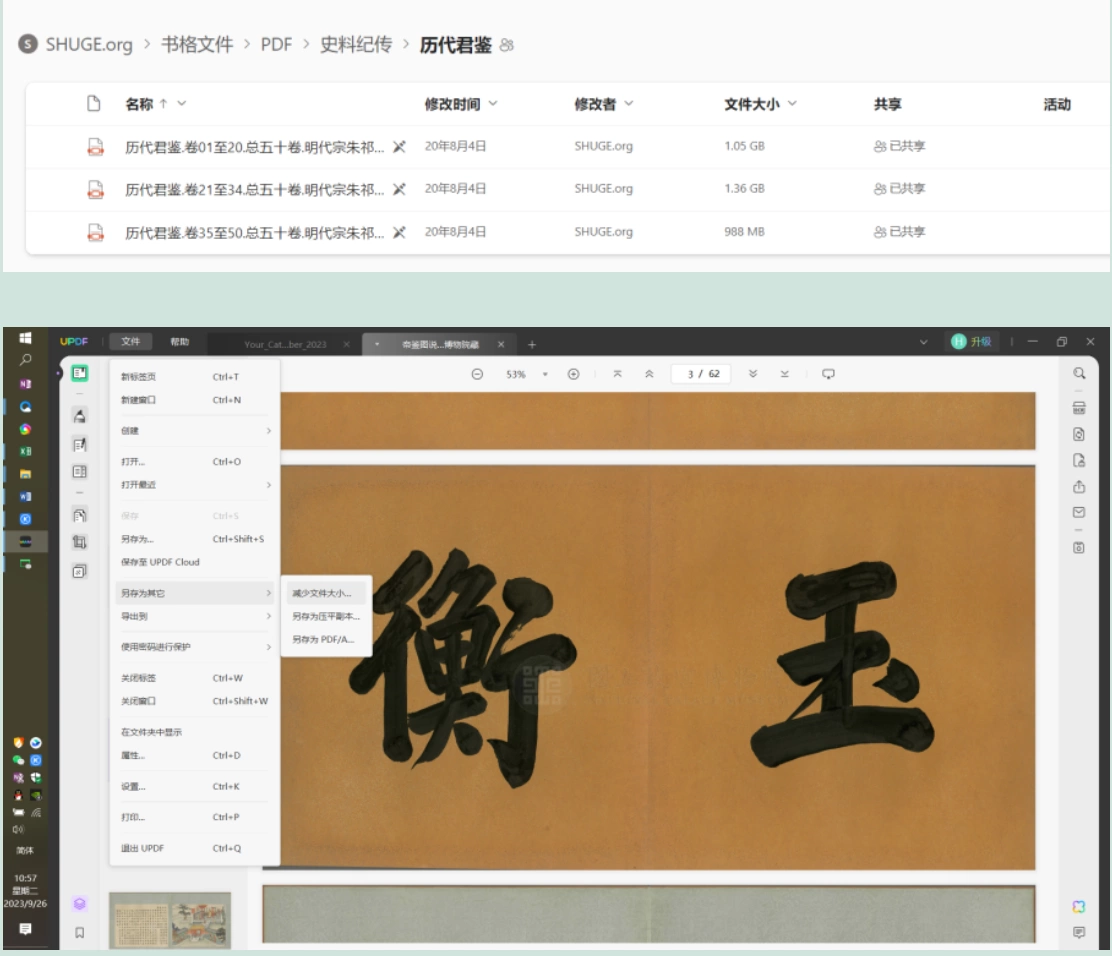
Task: Send PDF by email icon
Action: [1079, 512]
